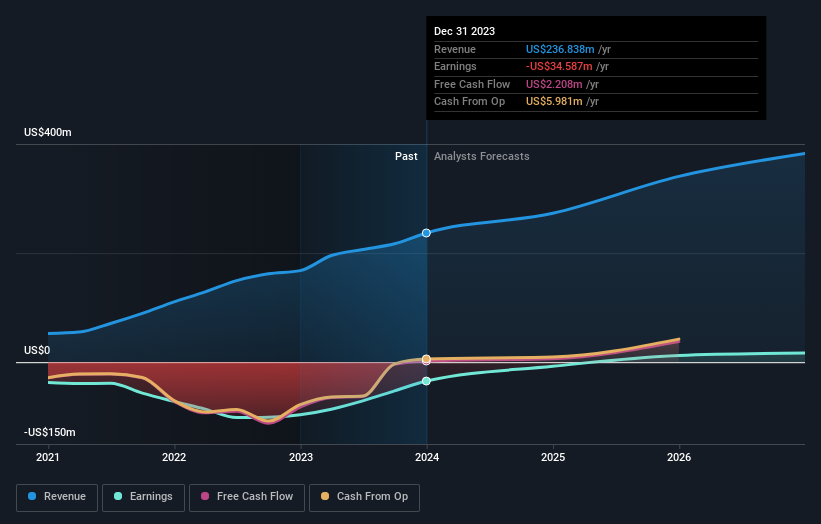Select the 2021 x-axis label
Viewport: 821px width, 524px height.
coord(48,457)
